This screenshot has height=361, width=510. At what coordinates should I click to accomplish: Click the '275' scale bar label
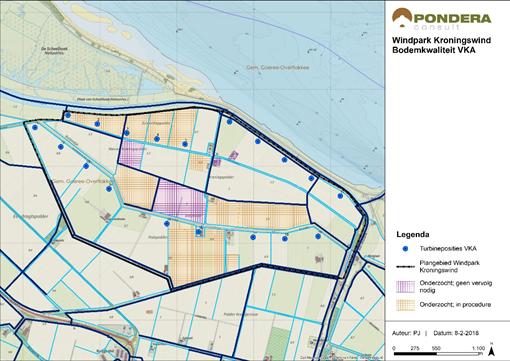(415, 348)
